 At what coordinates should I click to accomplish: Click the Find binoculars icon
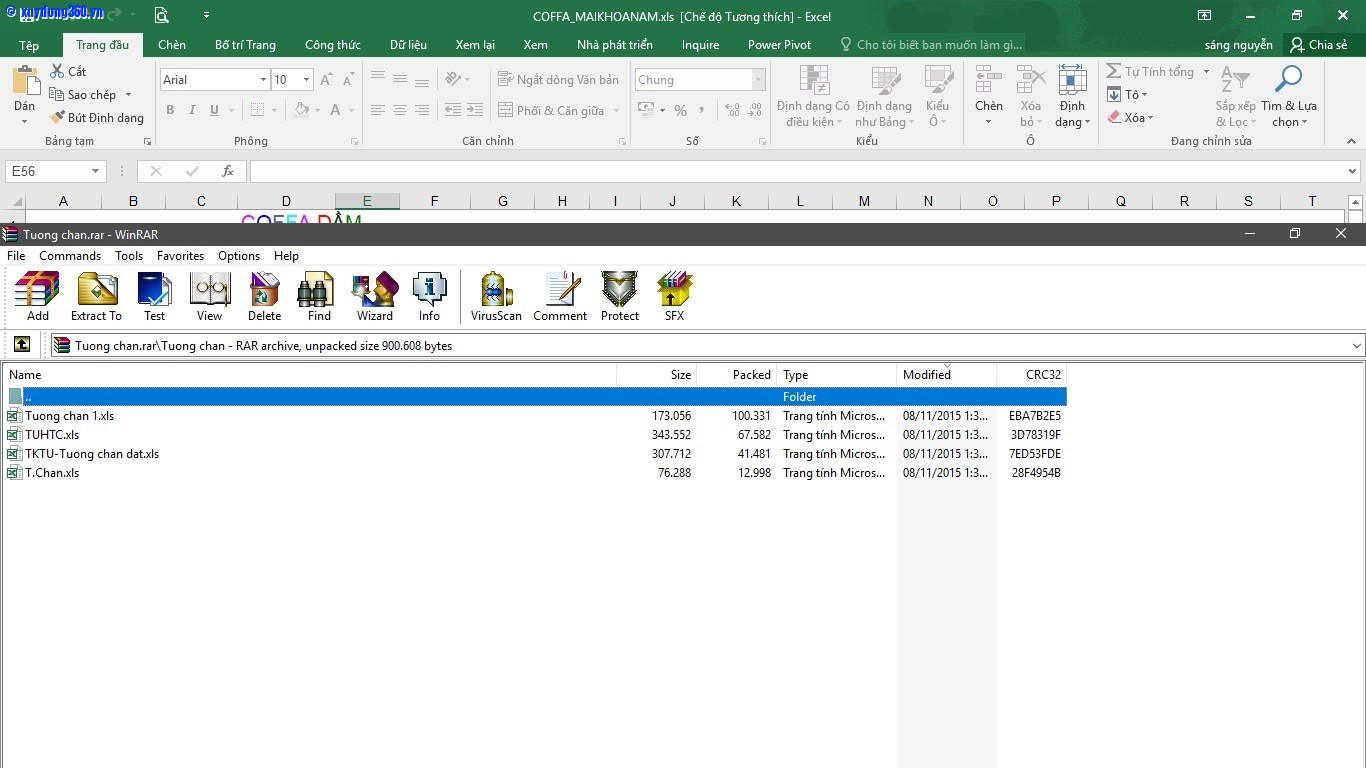point(319,297)
